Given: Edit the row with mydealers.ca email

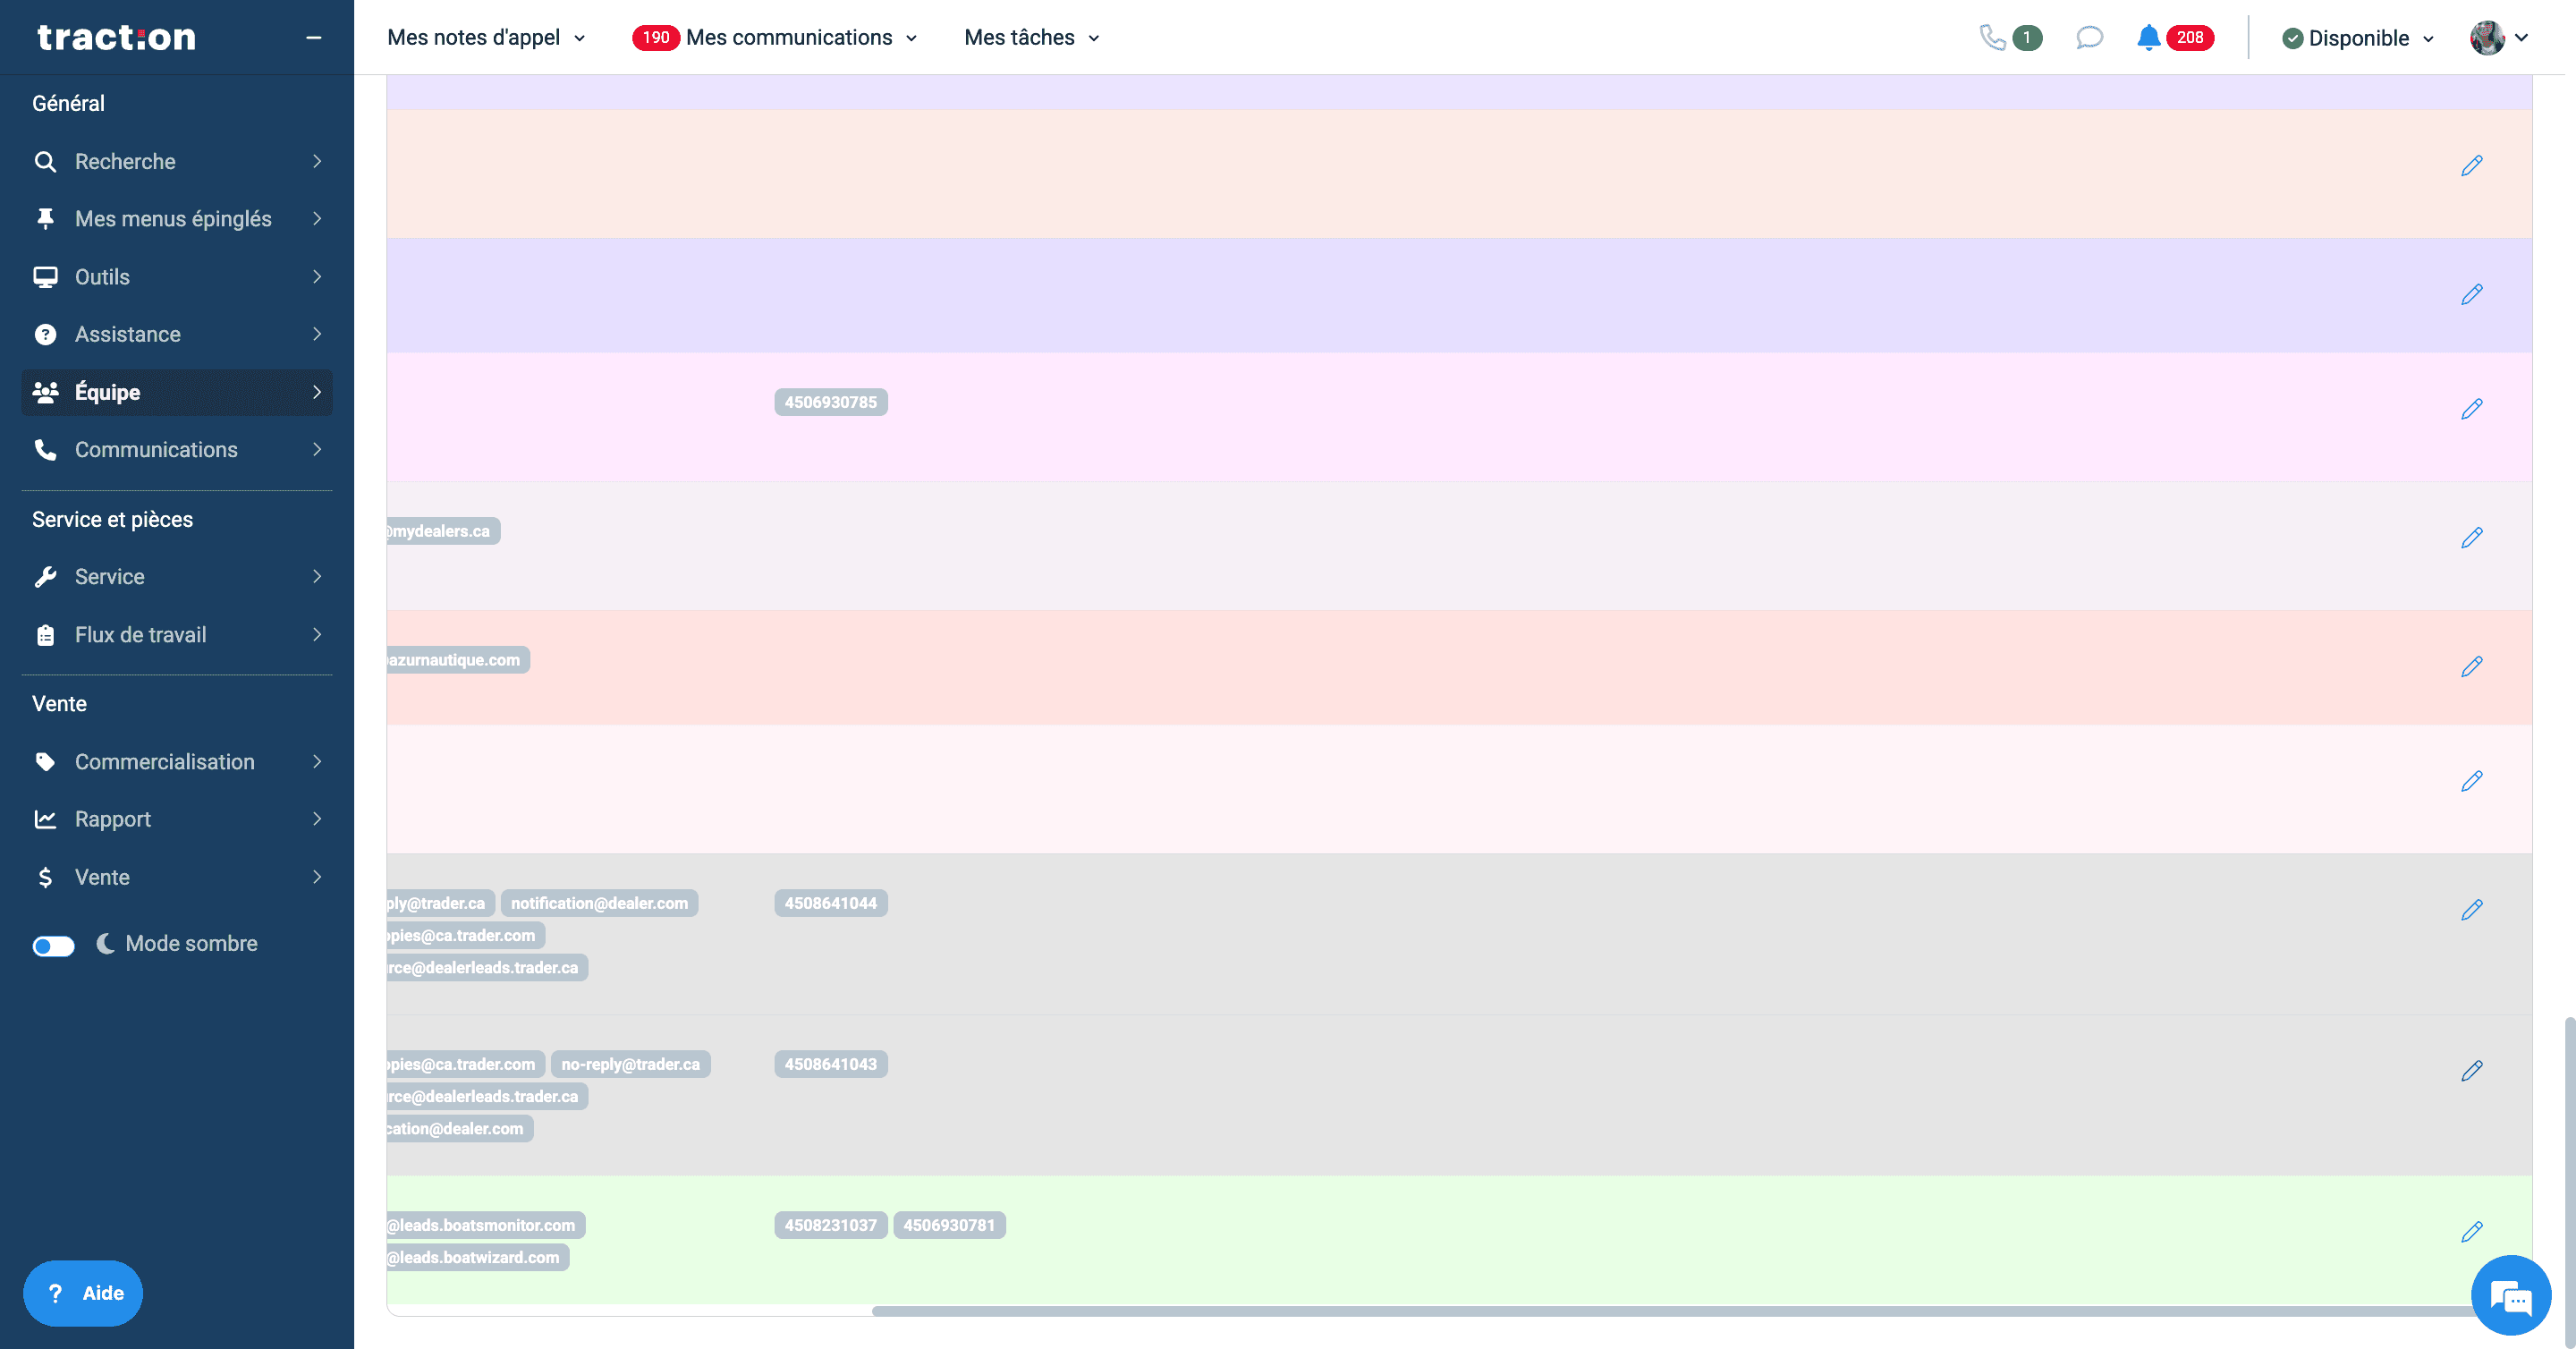Looking at the screenshot, I should click(2471, 538).
